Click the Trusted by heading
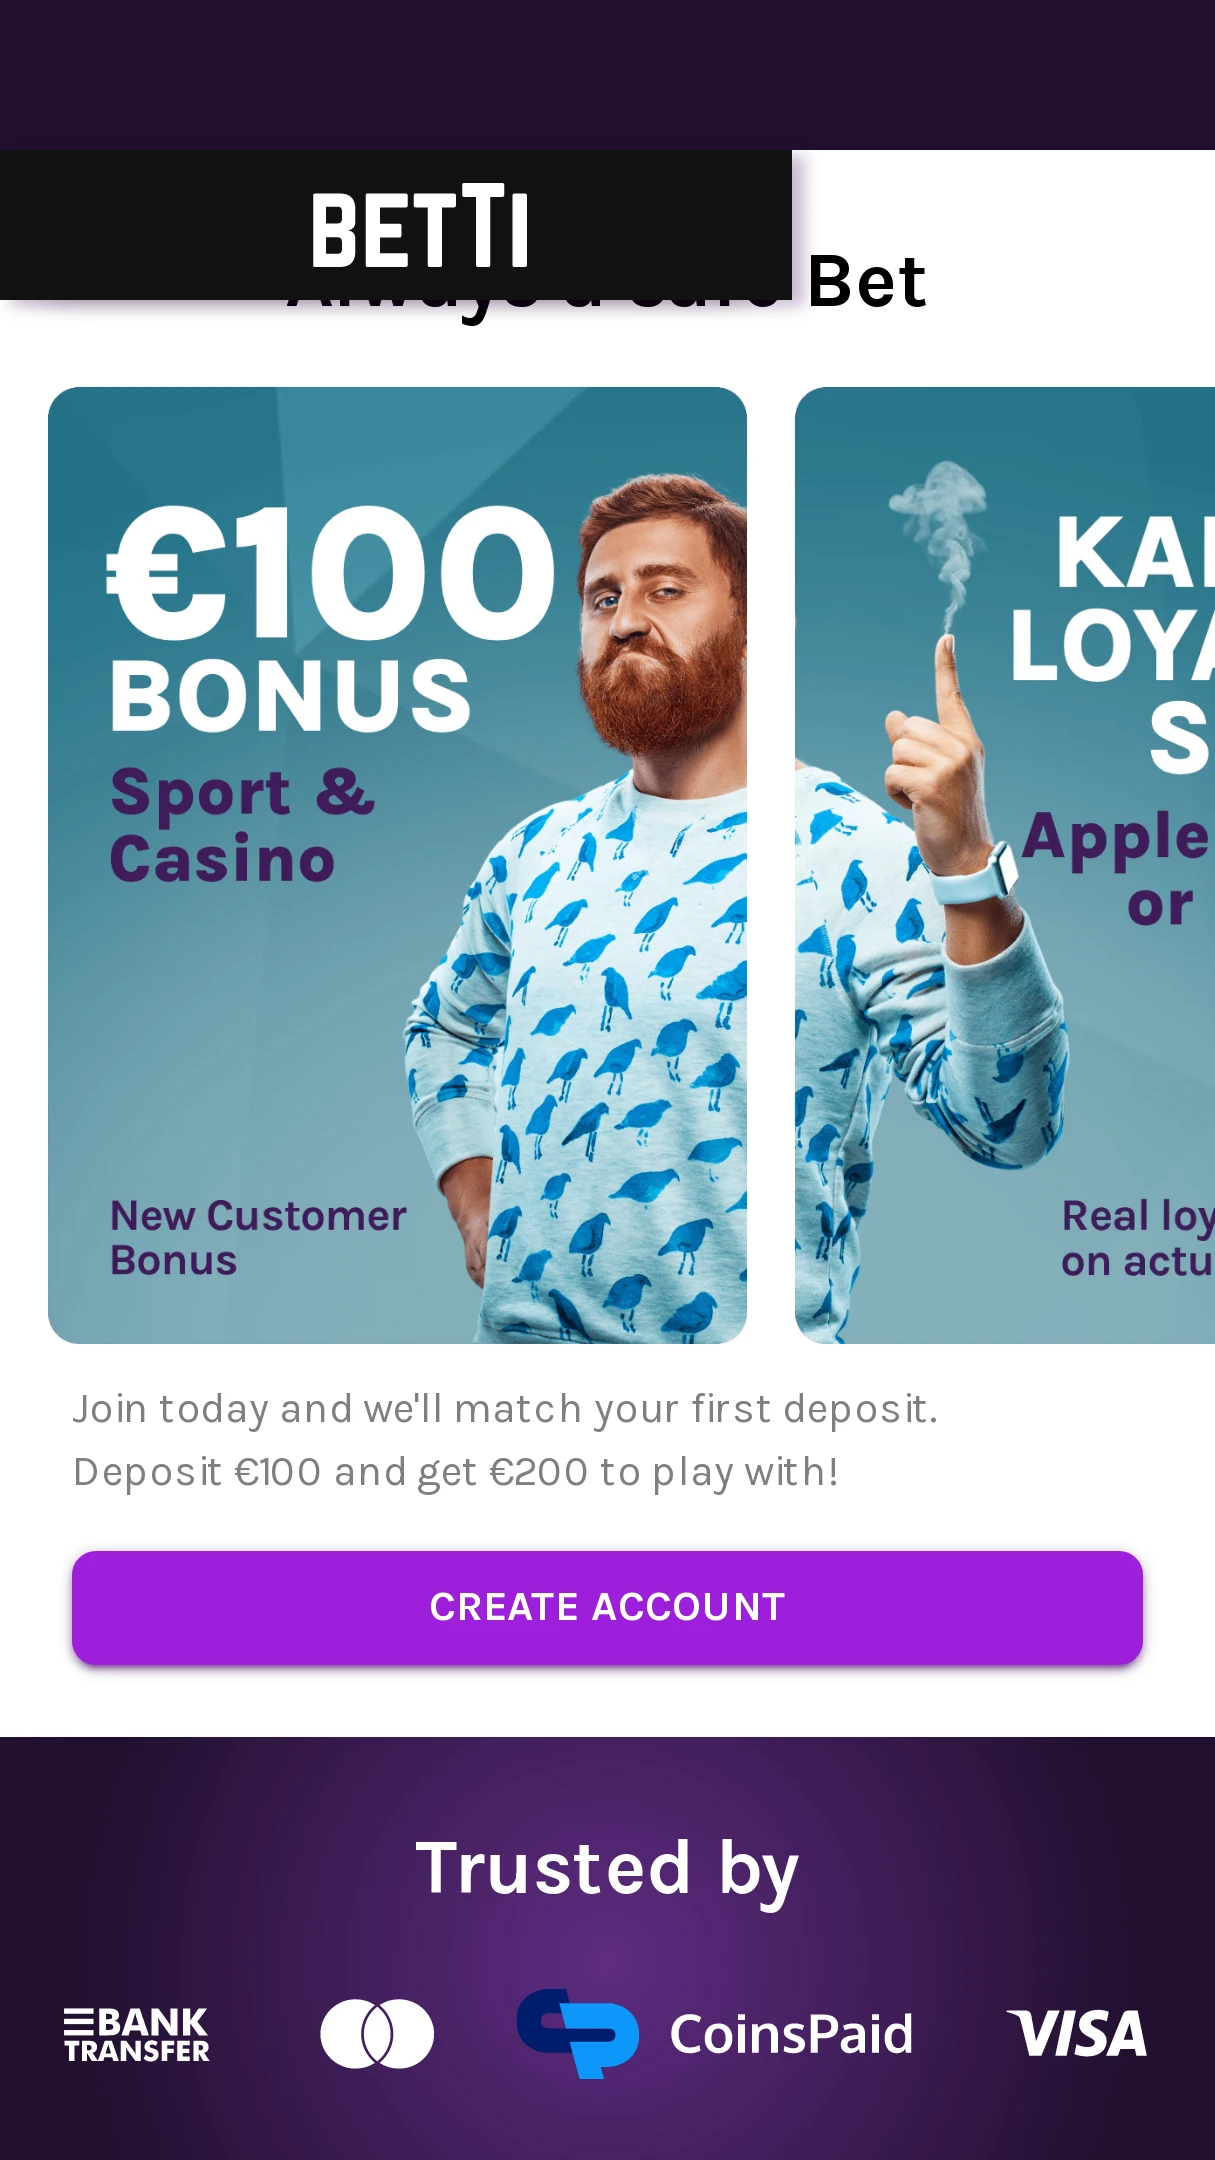The image size is (1215, 2160). coord(607,1869)
